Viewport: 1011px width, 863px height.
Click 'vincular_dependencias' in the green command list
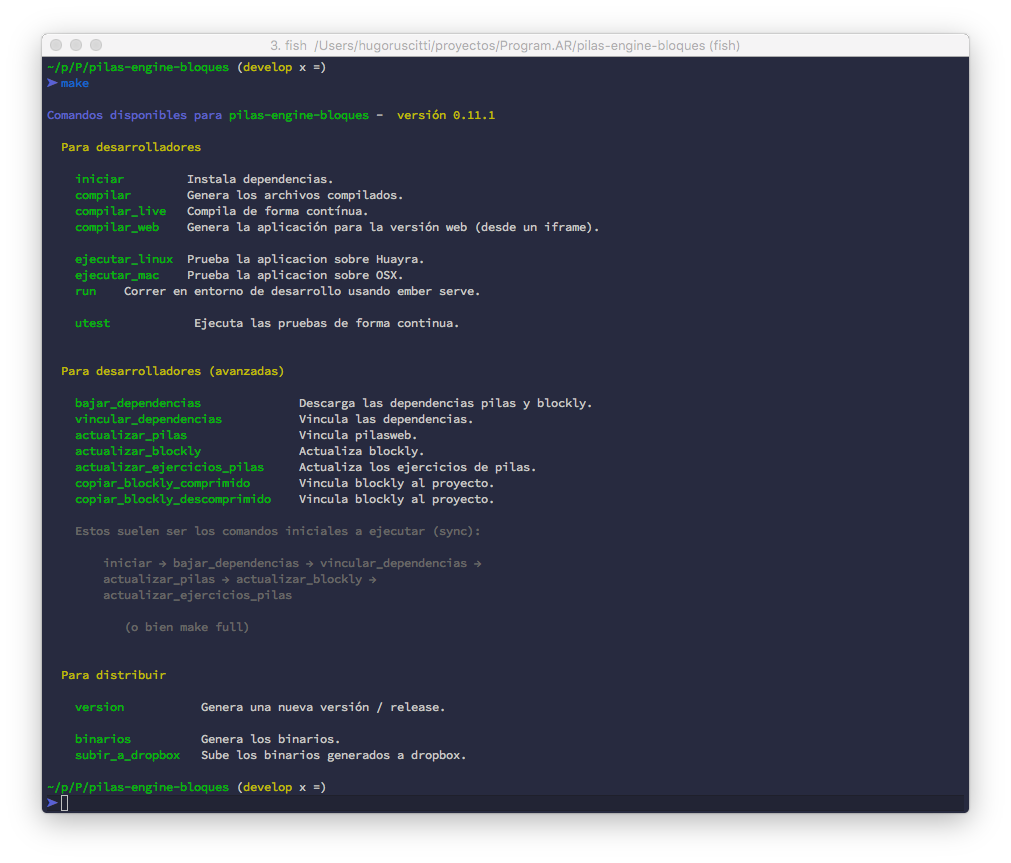pos(148,419)
